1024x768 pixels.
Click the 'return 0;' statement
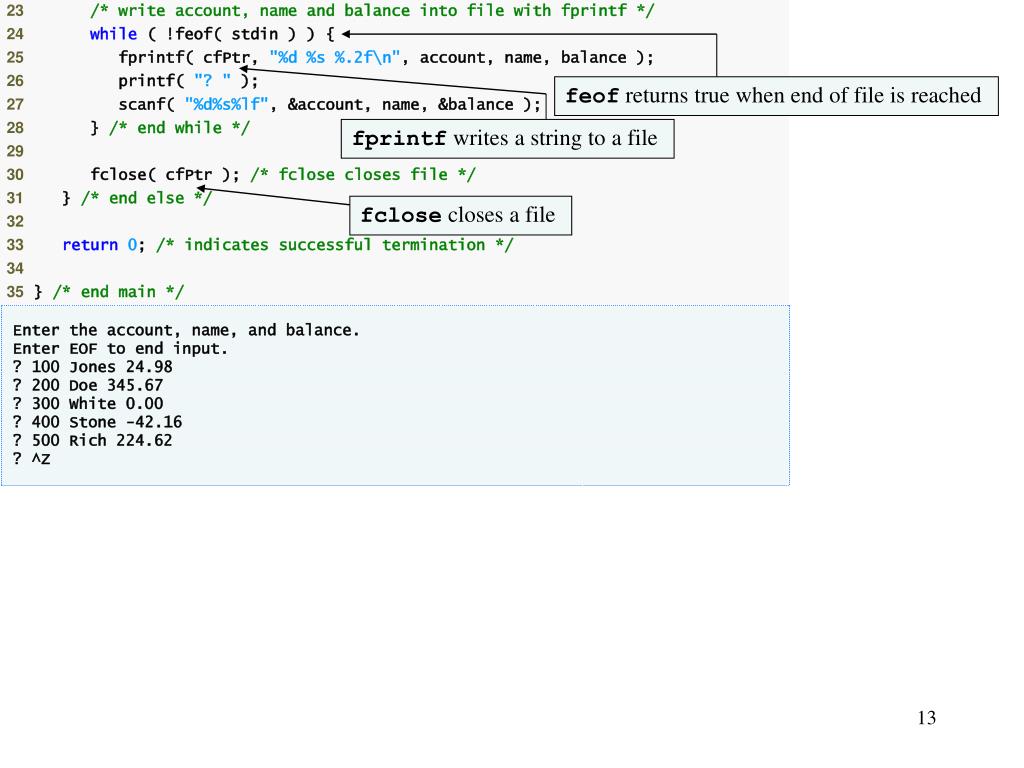[x=104, y=245]
